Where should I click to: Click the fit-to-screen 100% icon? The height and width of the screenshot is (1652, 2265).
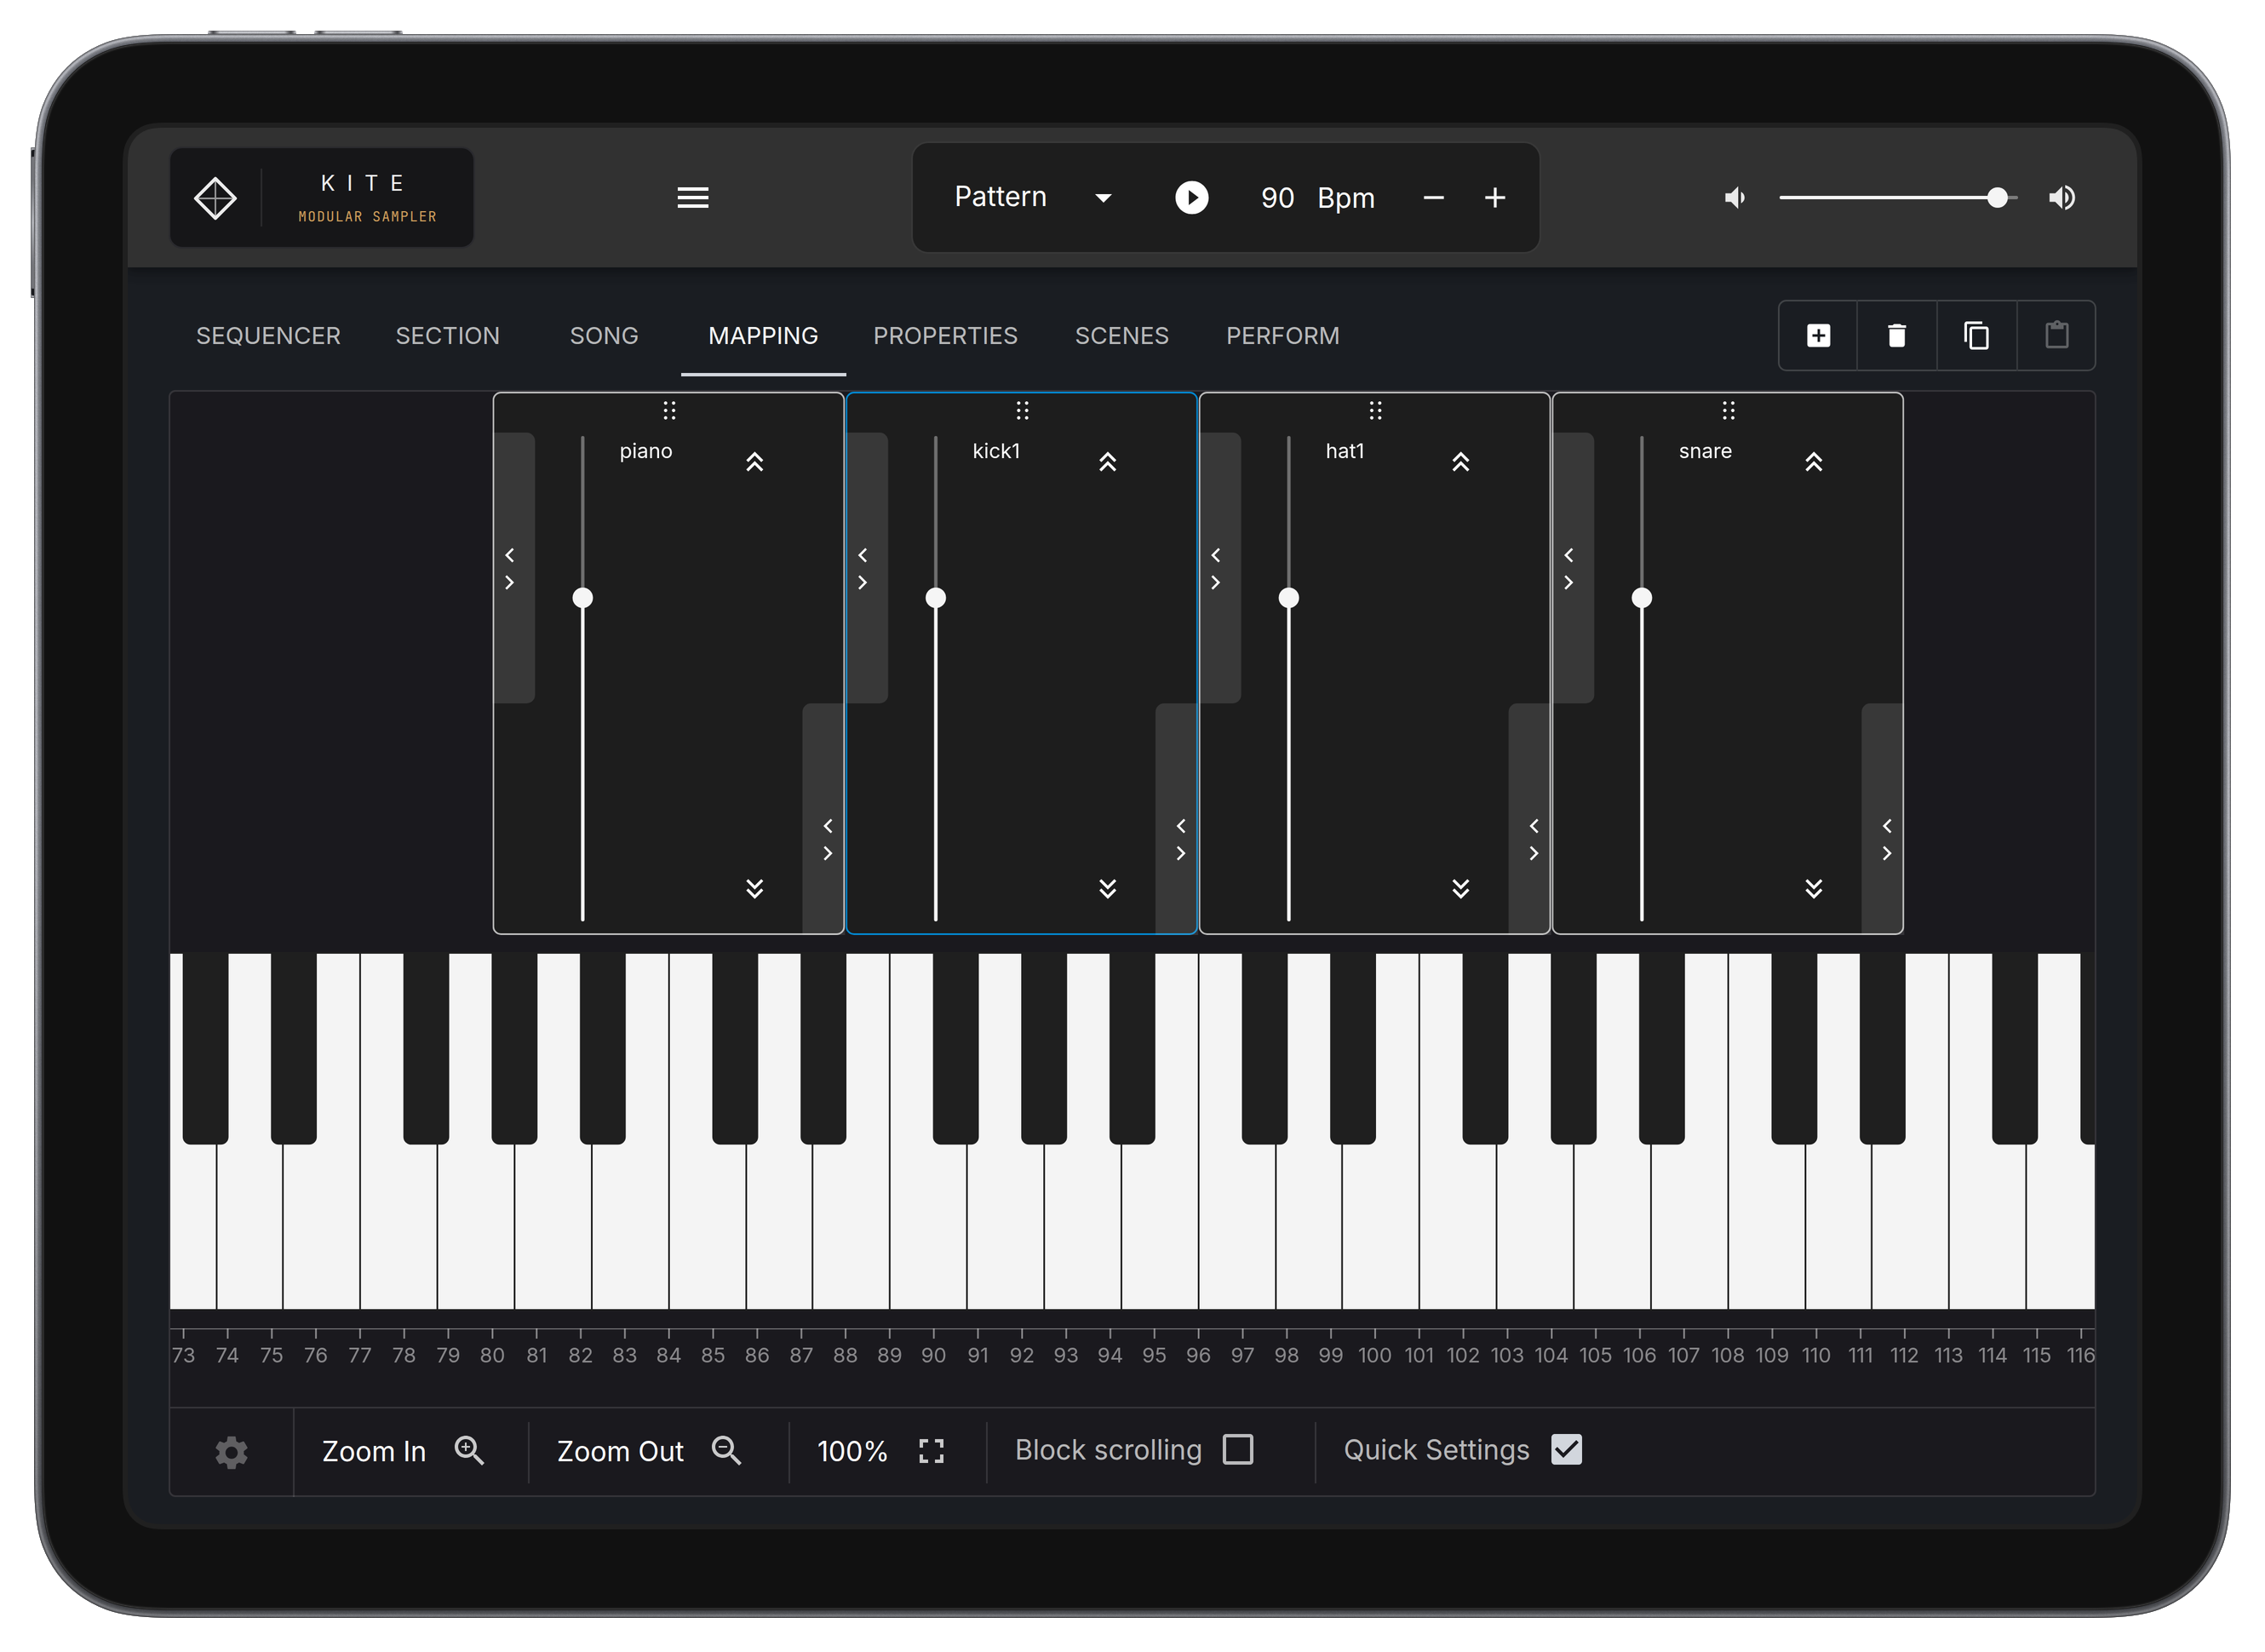931,1451
